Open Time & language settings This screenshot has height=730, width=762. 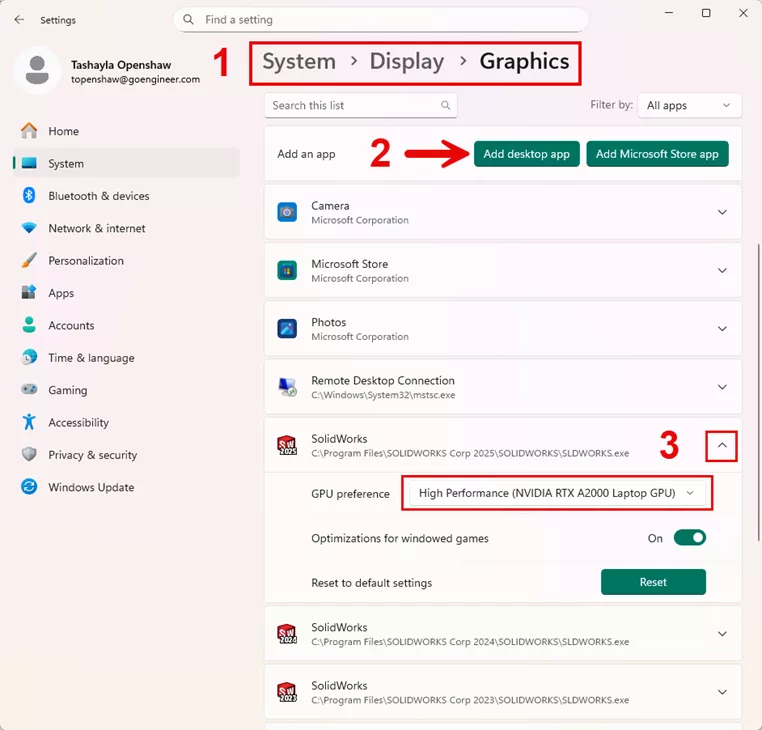[x=126, y=358]
